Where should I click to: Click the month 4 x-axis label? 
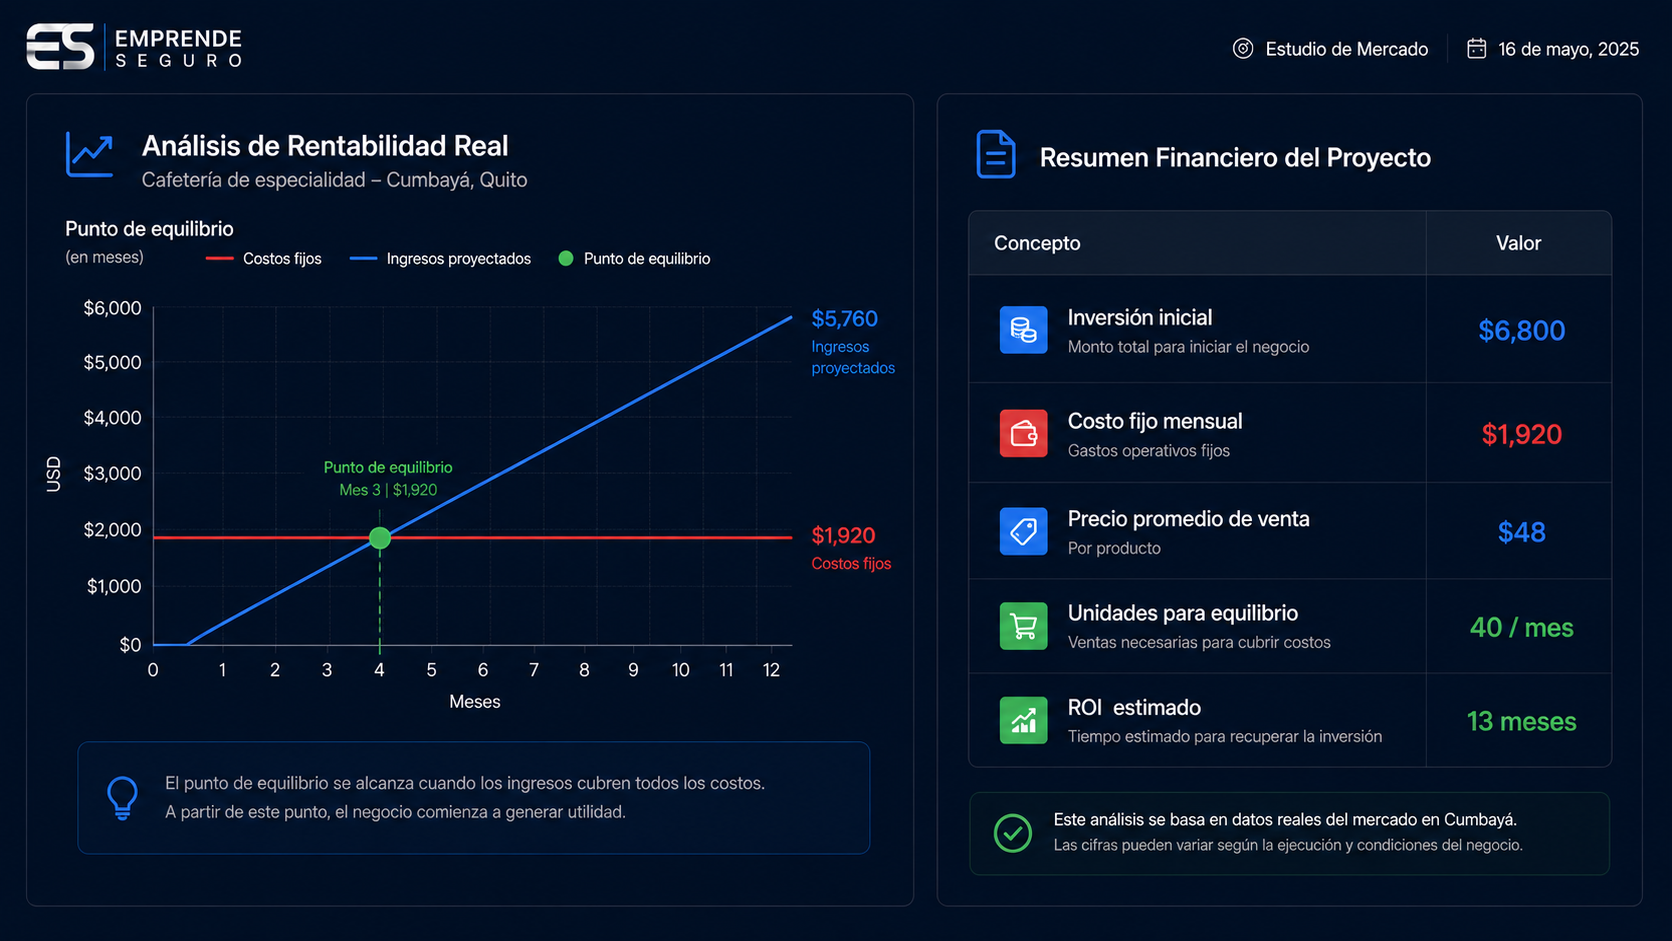click(379, 670)
